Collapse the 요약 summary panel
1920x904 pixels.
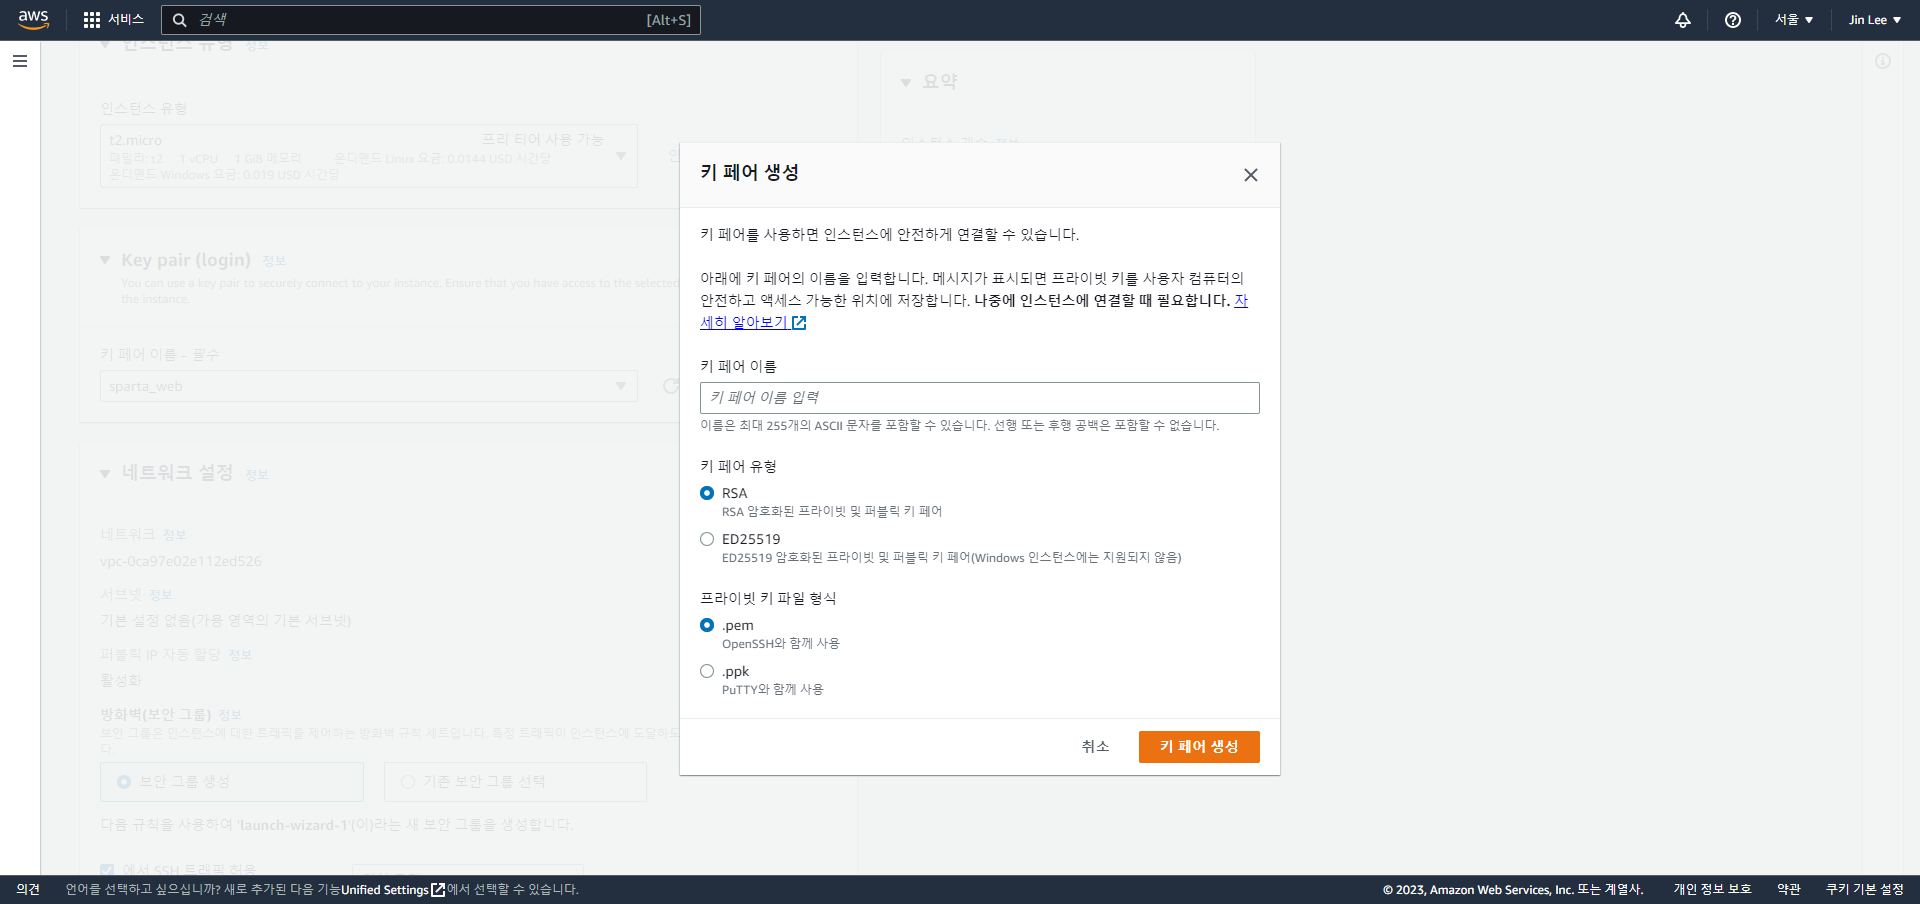(x=906, y=83)
